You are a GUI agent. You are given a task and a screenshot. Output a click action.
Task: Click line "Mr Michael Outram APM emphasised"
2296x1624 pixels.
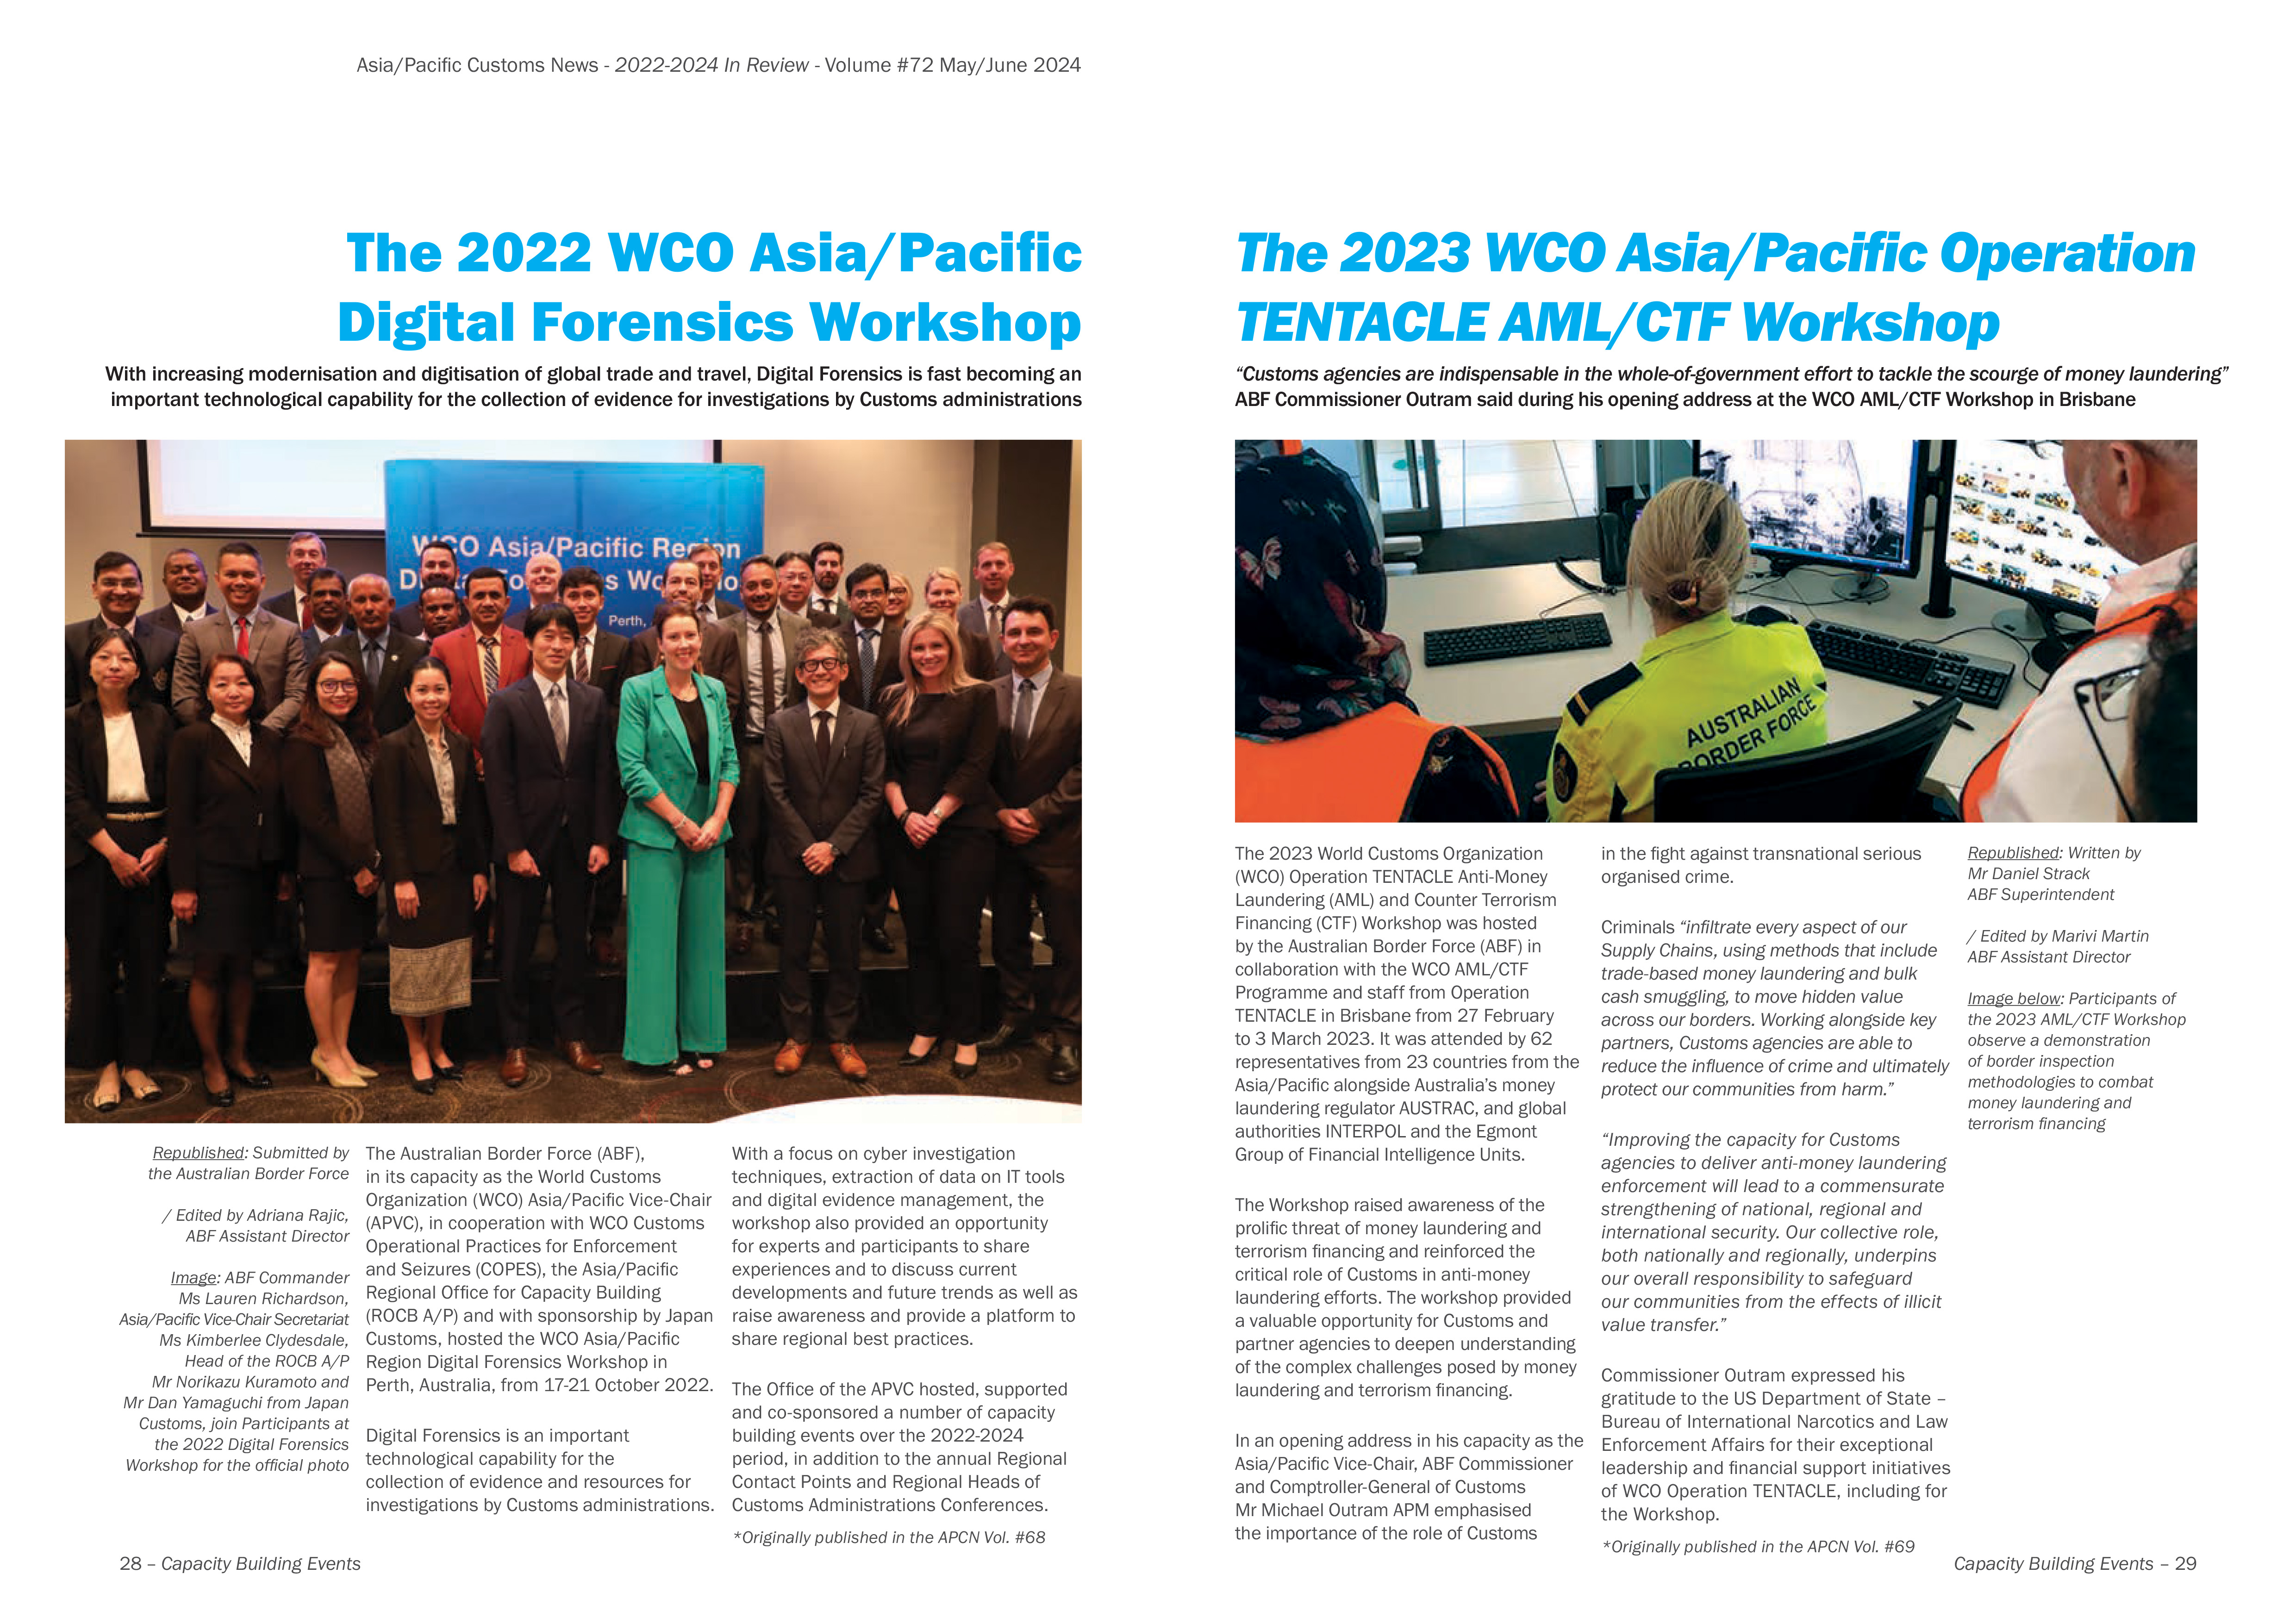[1383, 1510]
